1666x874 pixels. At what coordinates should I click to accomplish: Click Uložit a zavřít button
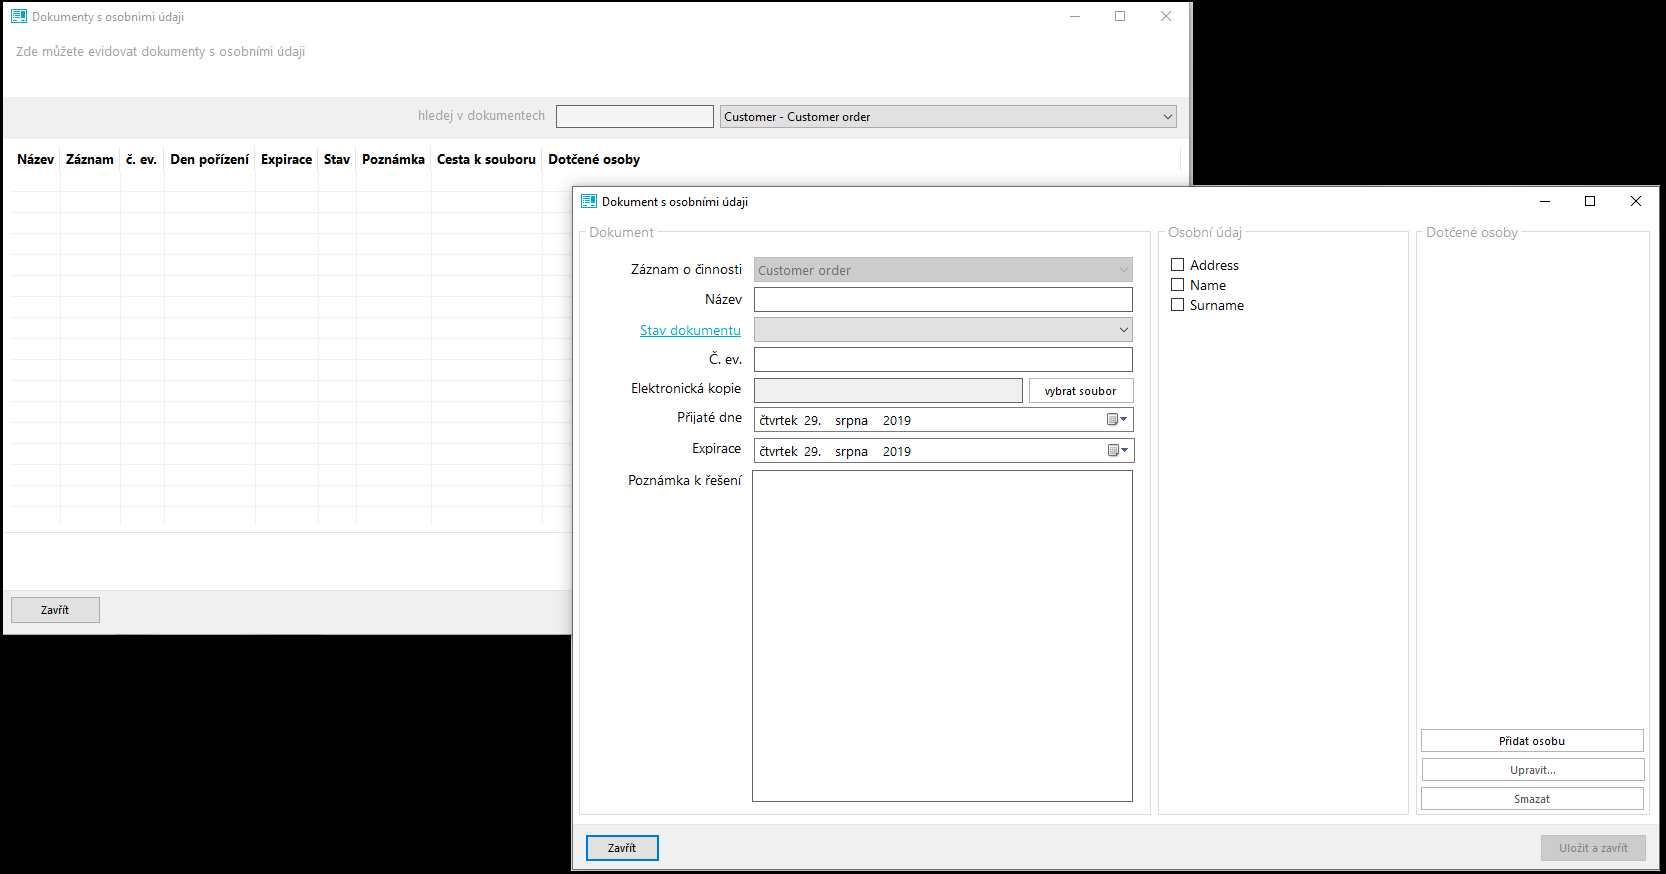1593,848
